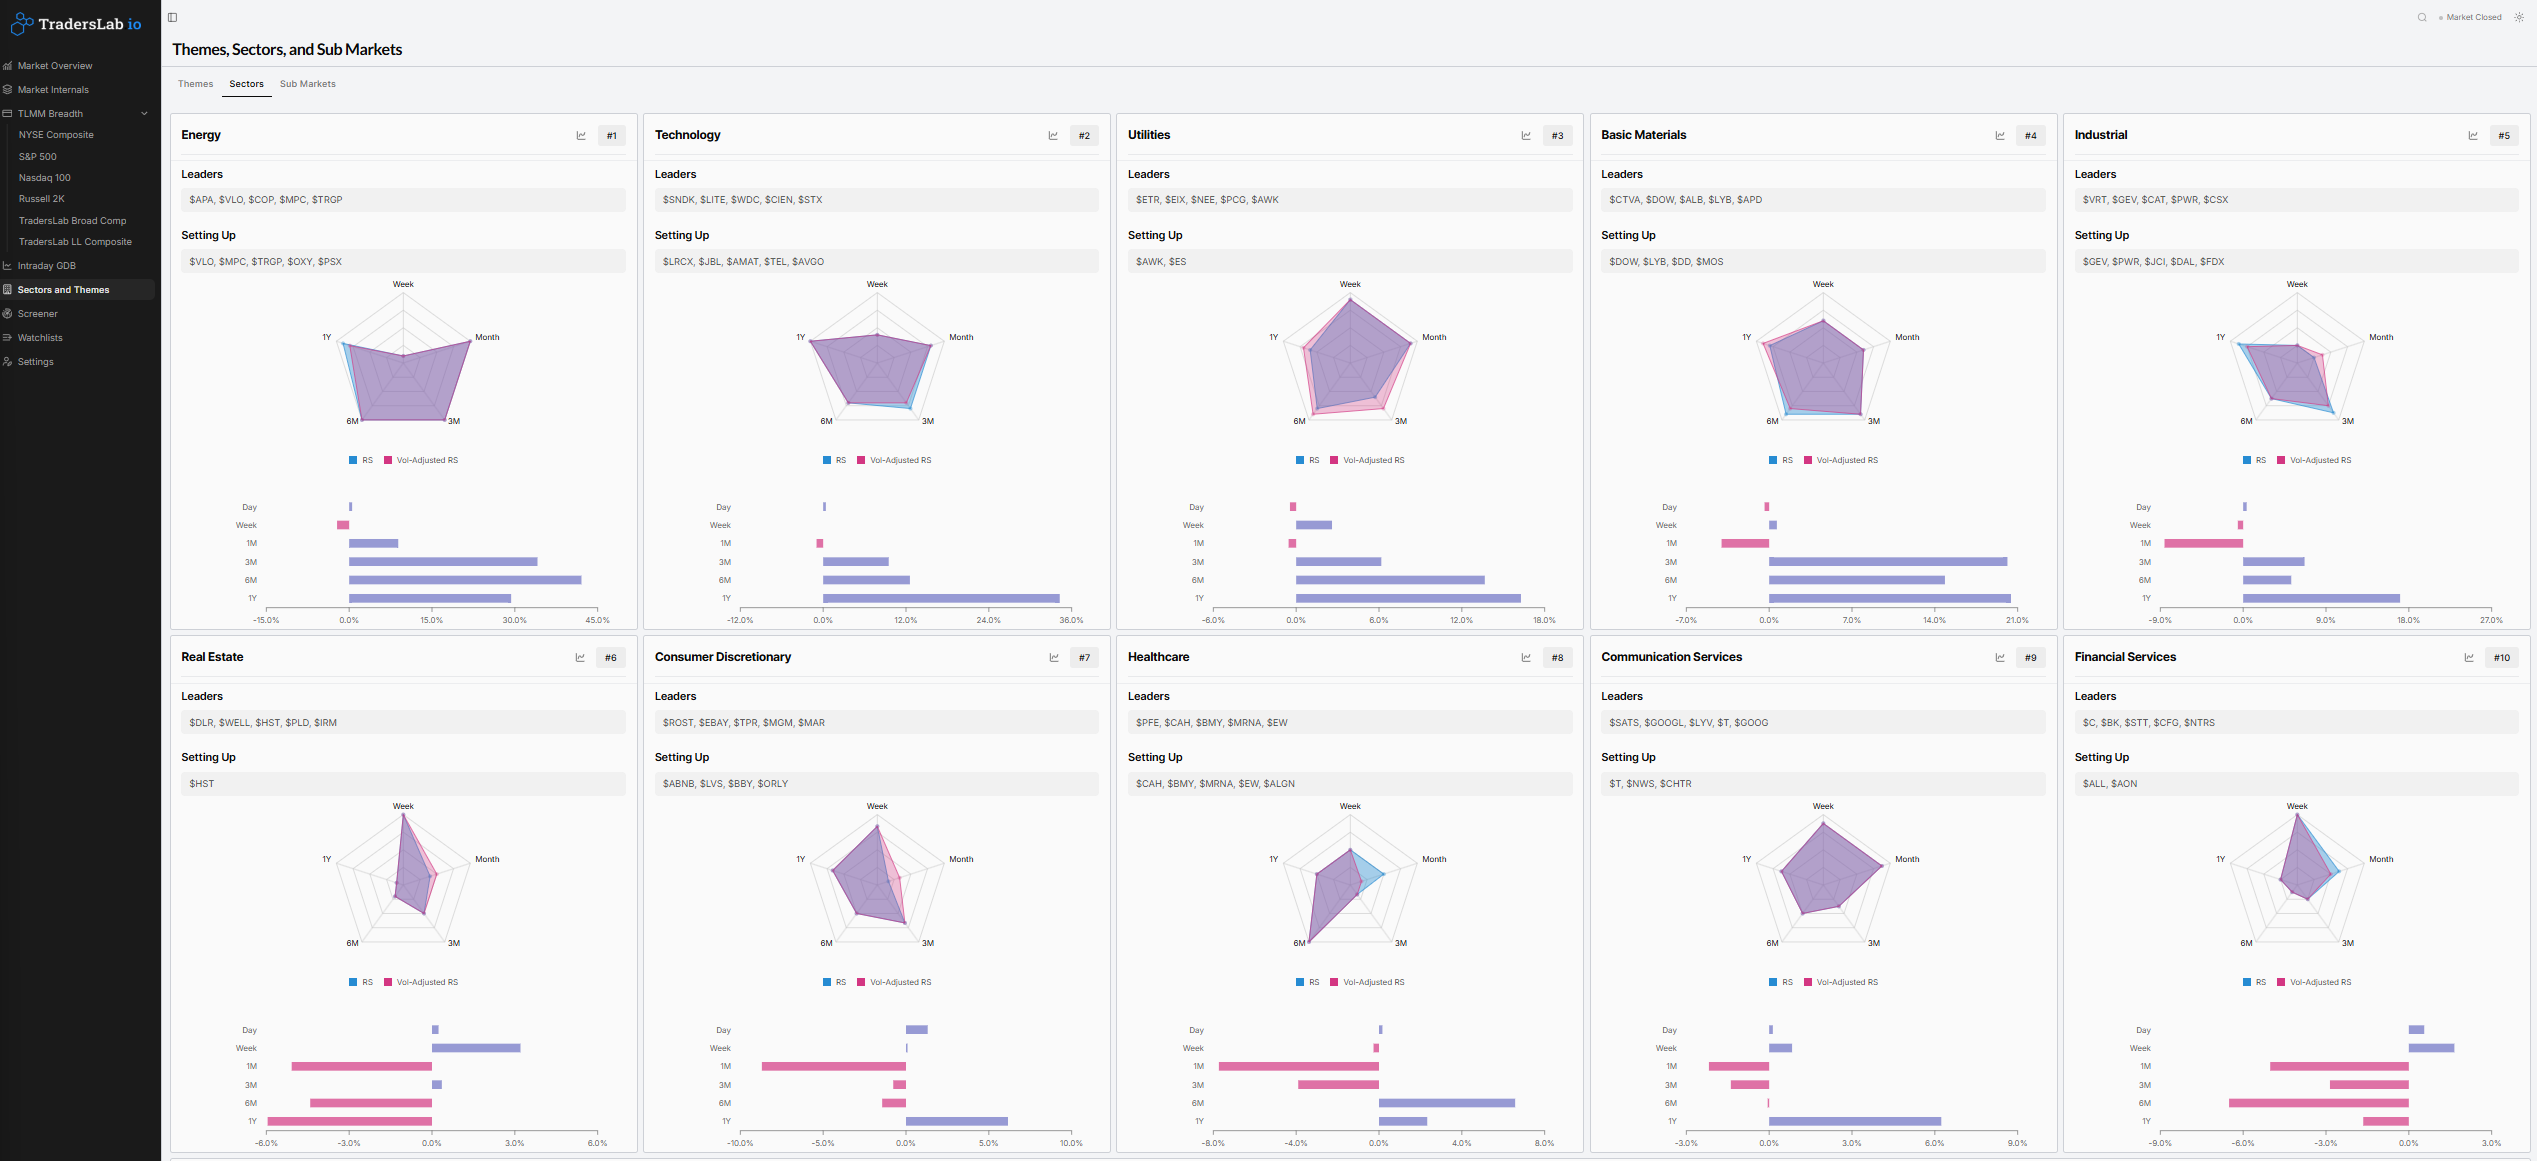The width and height of the screenshot is (2537, 1161).
Task: Open Screener in the sidebar
Action: click(38, 314)
